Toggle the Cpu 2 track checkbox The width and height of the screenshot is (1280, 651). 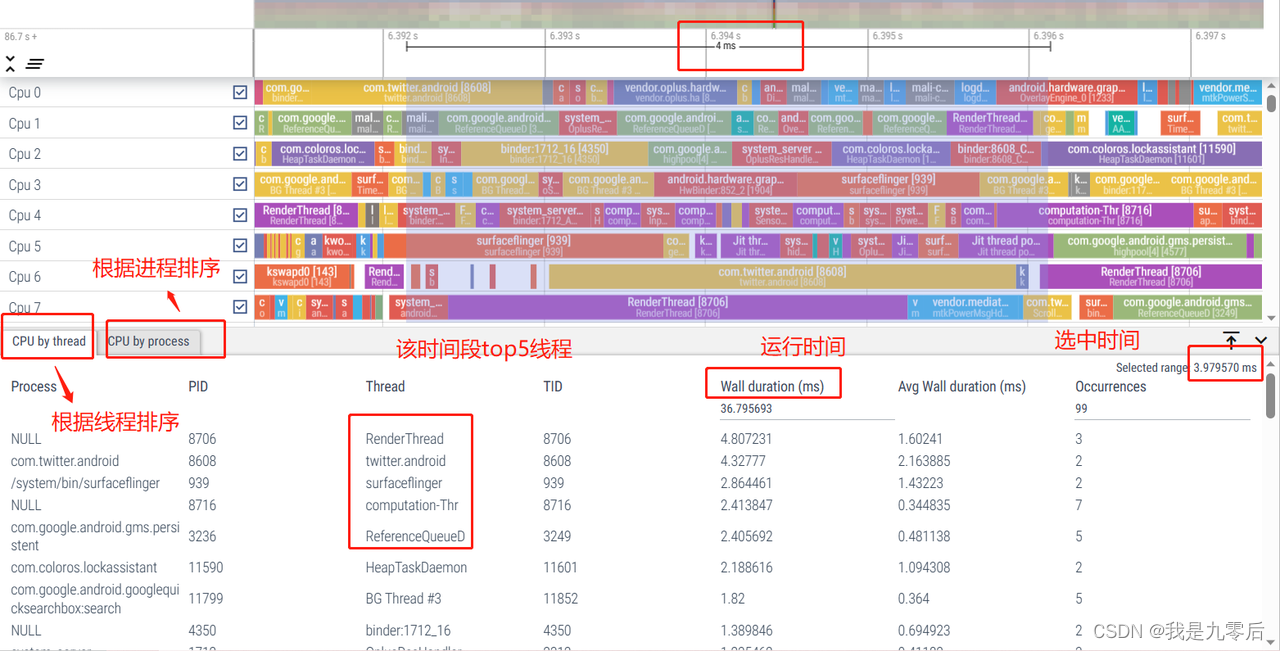tap(240, 154)
